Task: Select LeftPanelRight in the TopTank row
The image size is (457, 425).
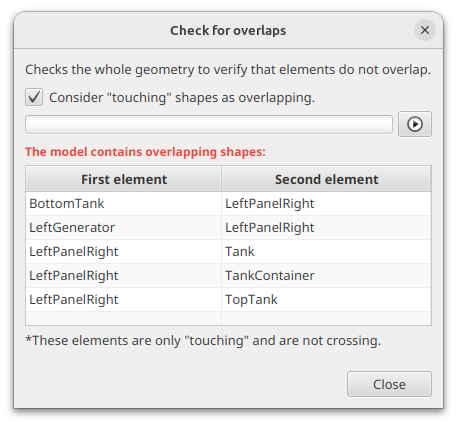Action: click(x=124, y=300)
